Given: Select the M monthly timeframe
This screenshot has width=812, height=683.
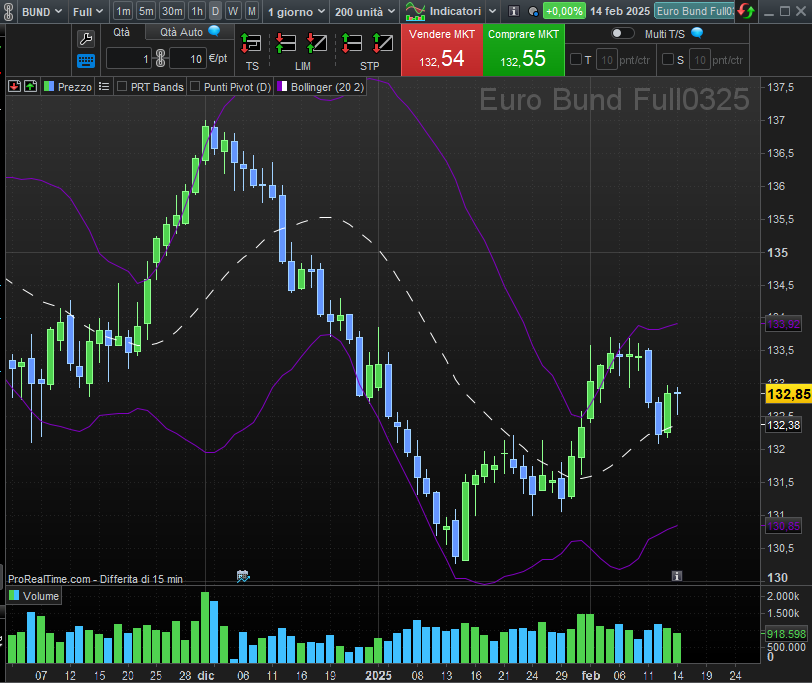Looking at the screenshot, I should [x=252, y=11].
